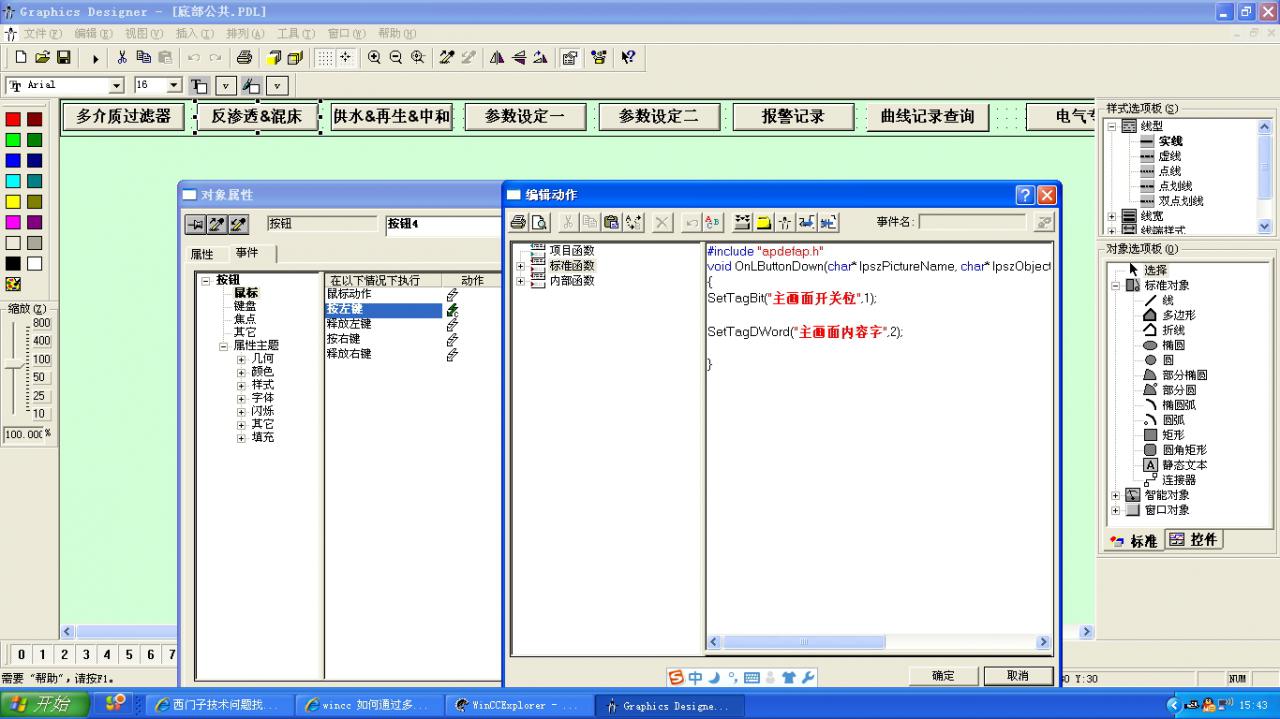The height and width of the screenshot is (719, 1280).
Task: Pick the bright red color swatch in palette
Action: coord(13,119)
